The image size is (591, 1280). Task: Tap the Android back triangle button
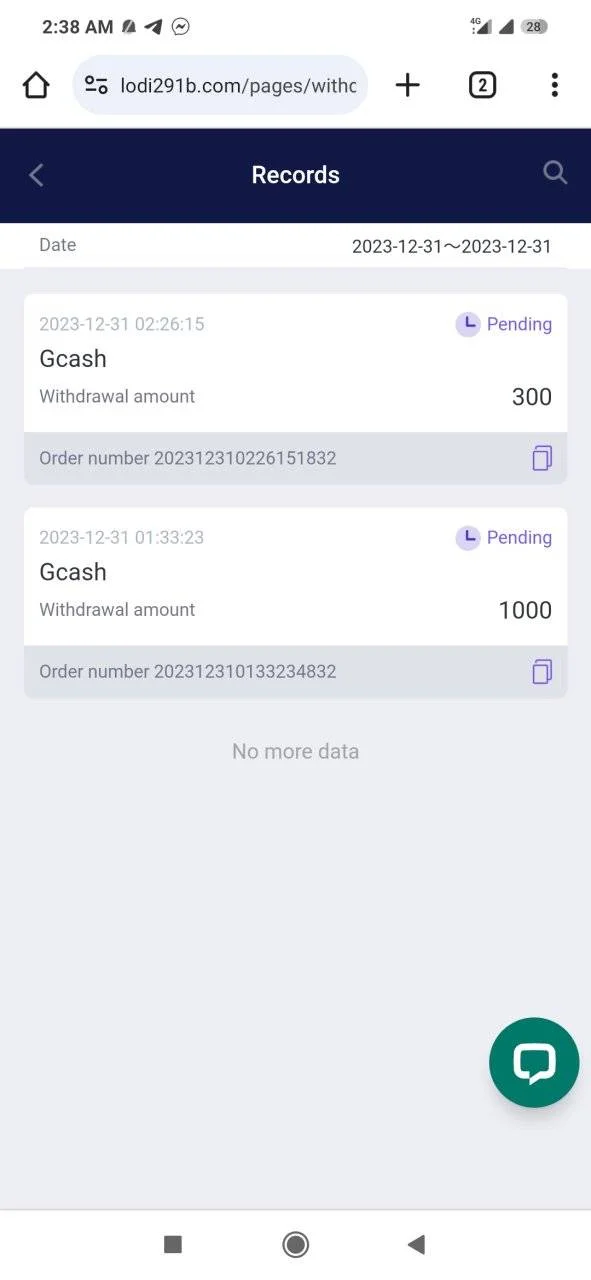click(x=417, y=1244)
